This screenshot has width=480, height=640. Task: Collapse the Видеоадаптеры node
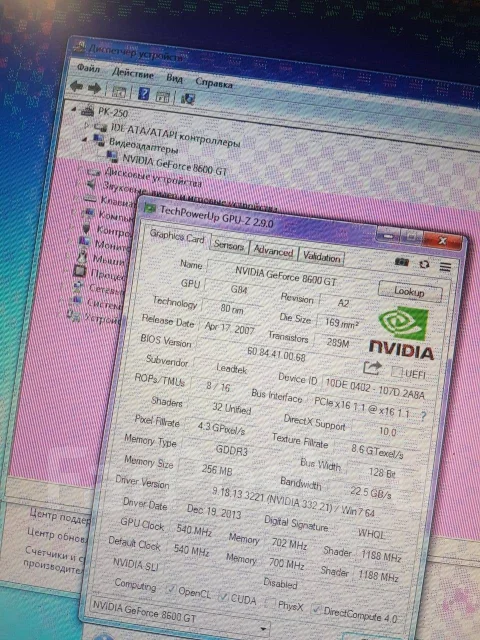[x=84, y=139]
